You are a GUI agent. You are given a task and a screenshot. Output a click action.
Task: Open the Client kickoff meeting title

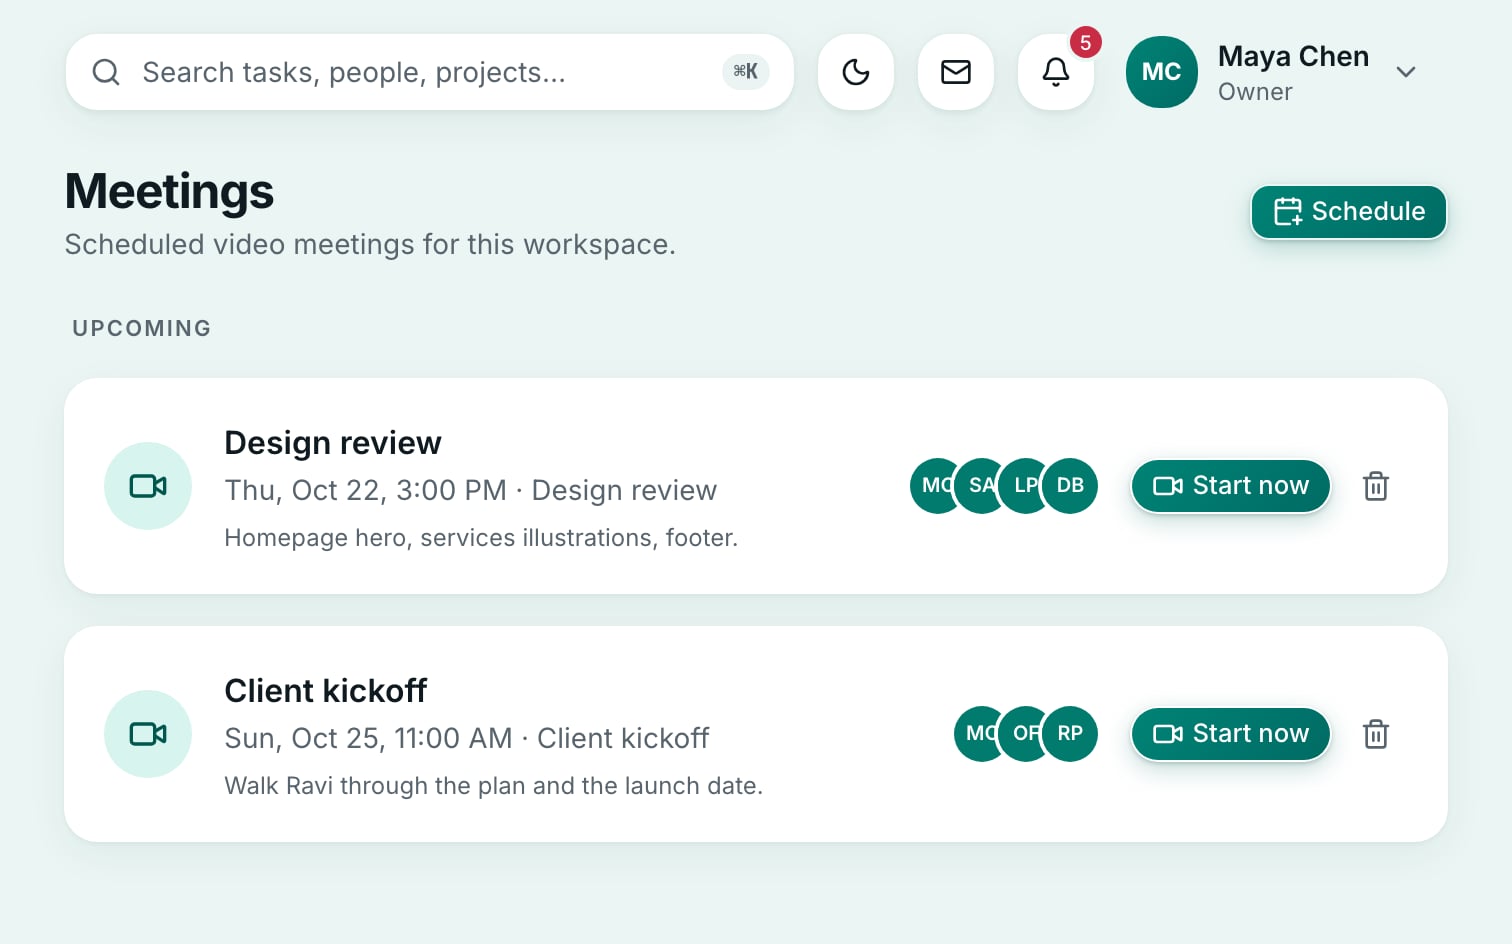(x=326, y=691)
